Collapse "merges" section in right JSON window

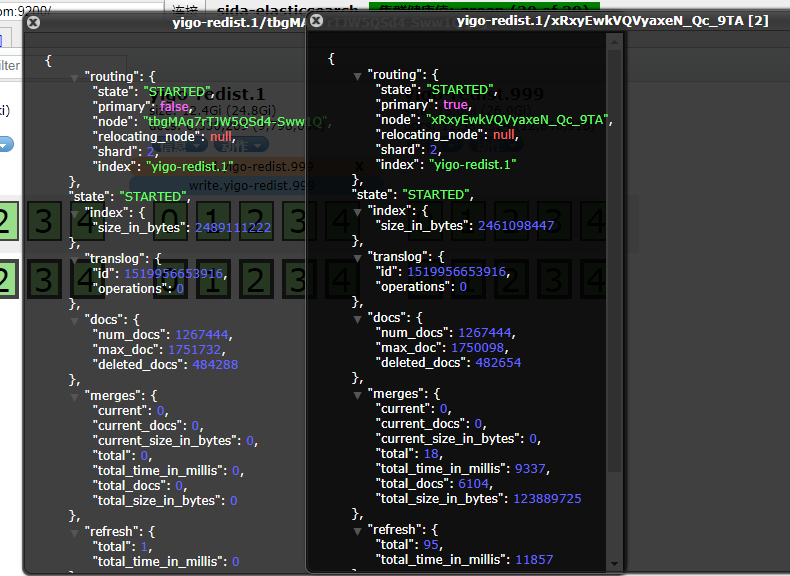(358, 395)
